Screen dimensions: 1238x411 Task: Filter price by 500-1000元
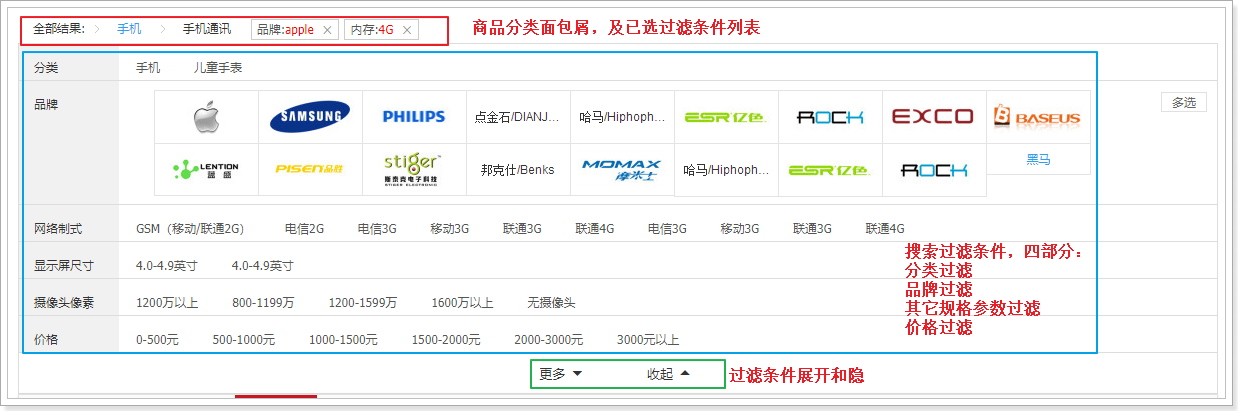pos(243,340)
